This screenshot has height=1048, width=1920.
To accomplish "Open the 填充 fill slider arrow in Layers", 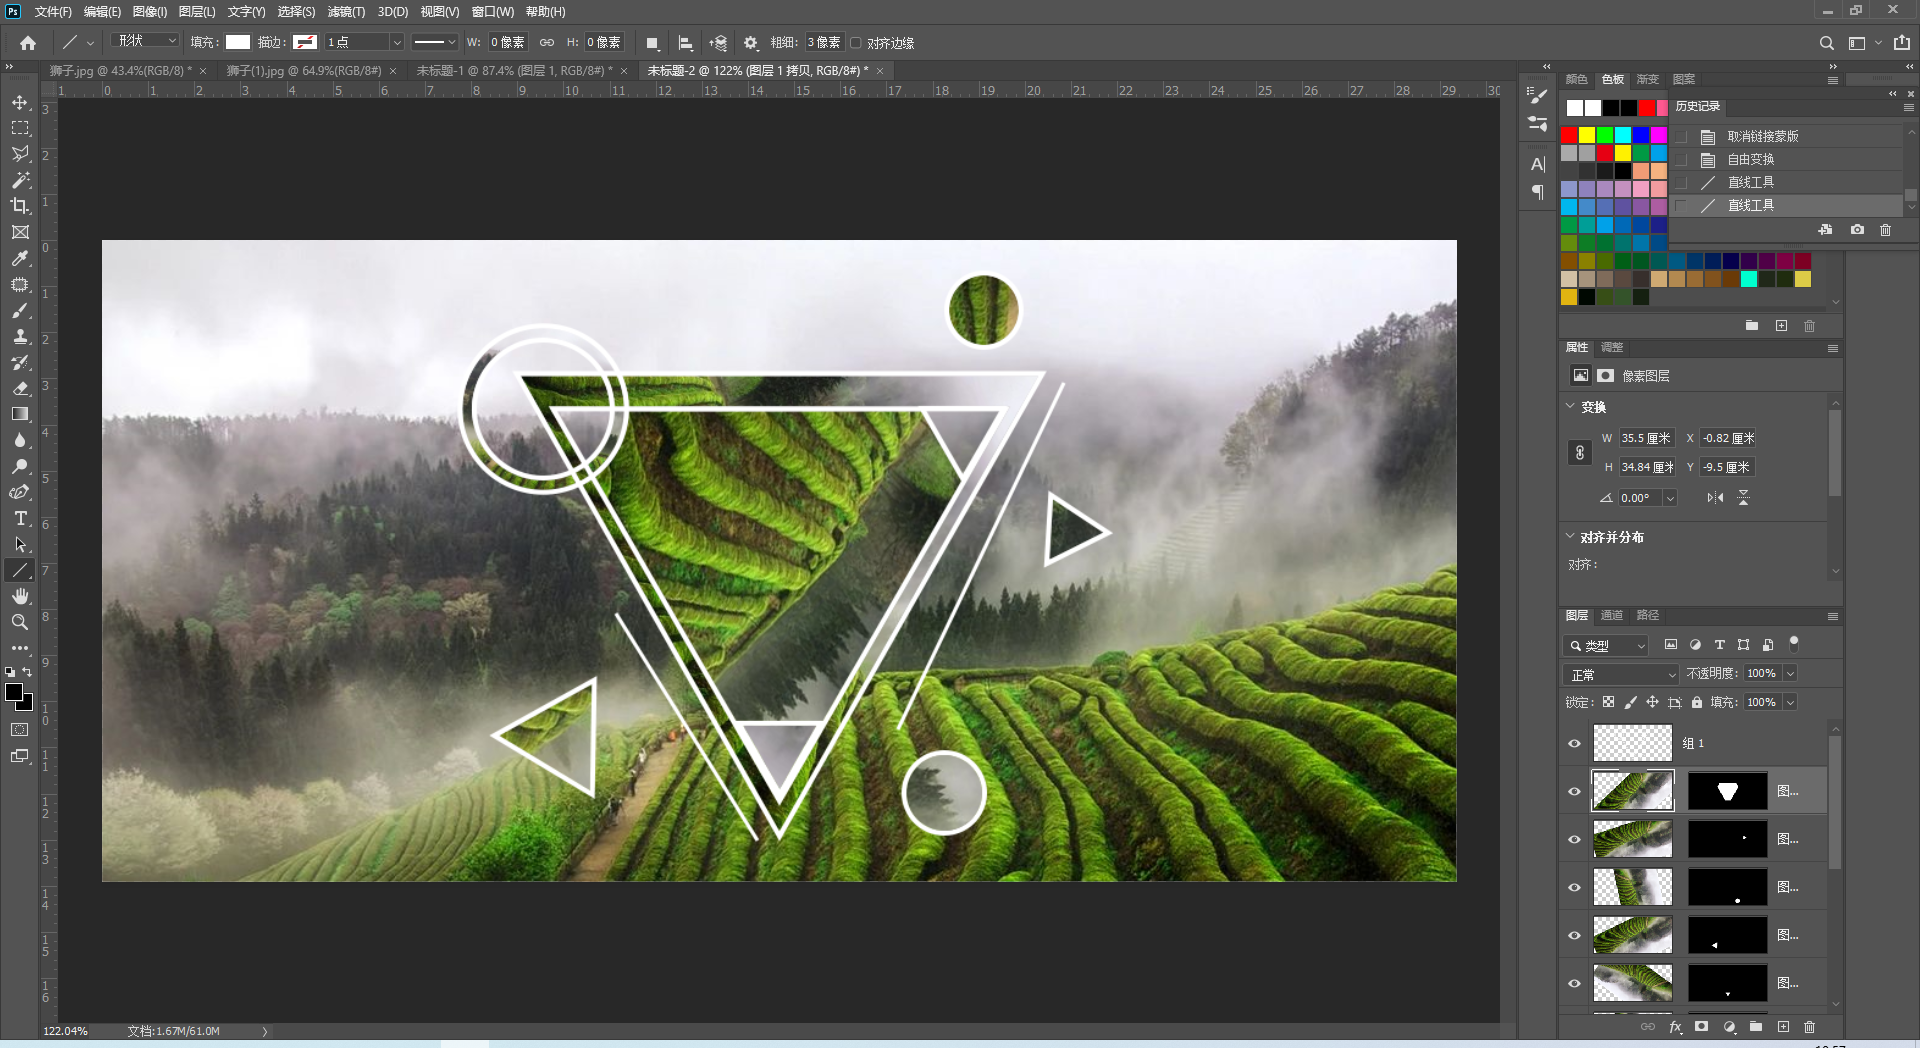I will (x=1791, y=703).
